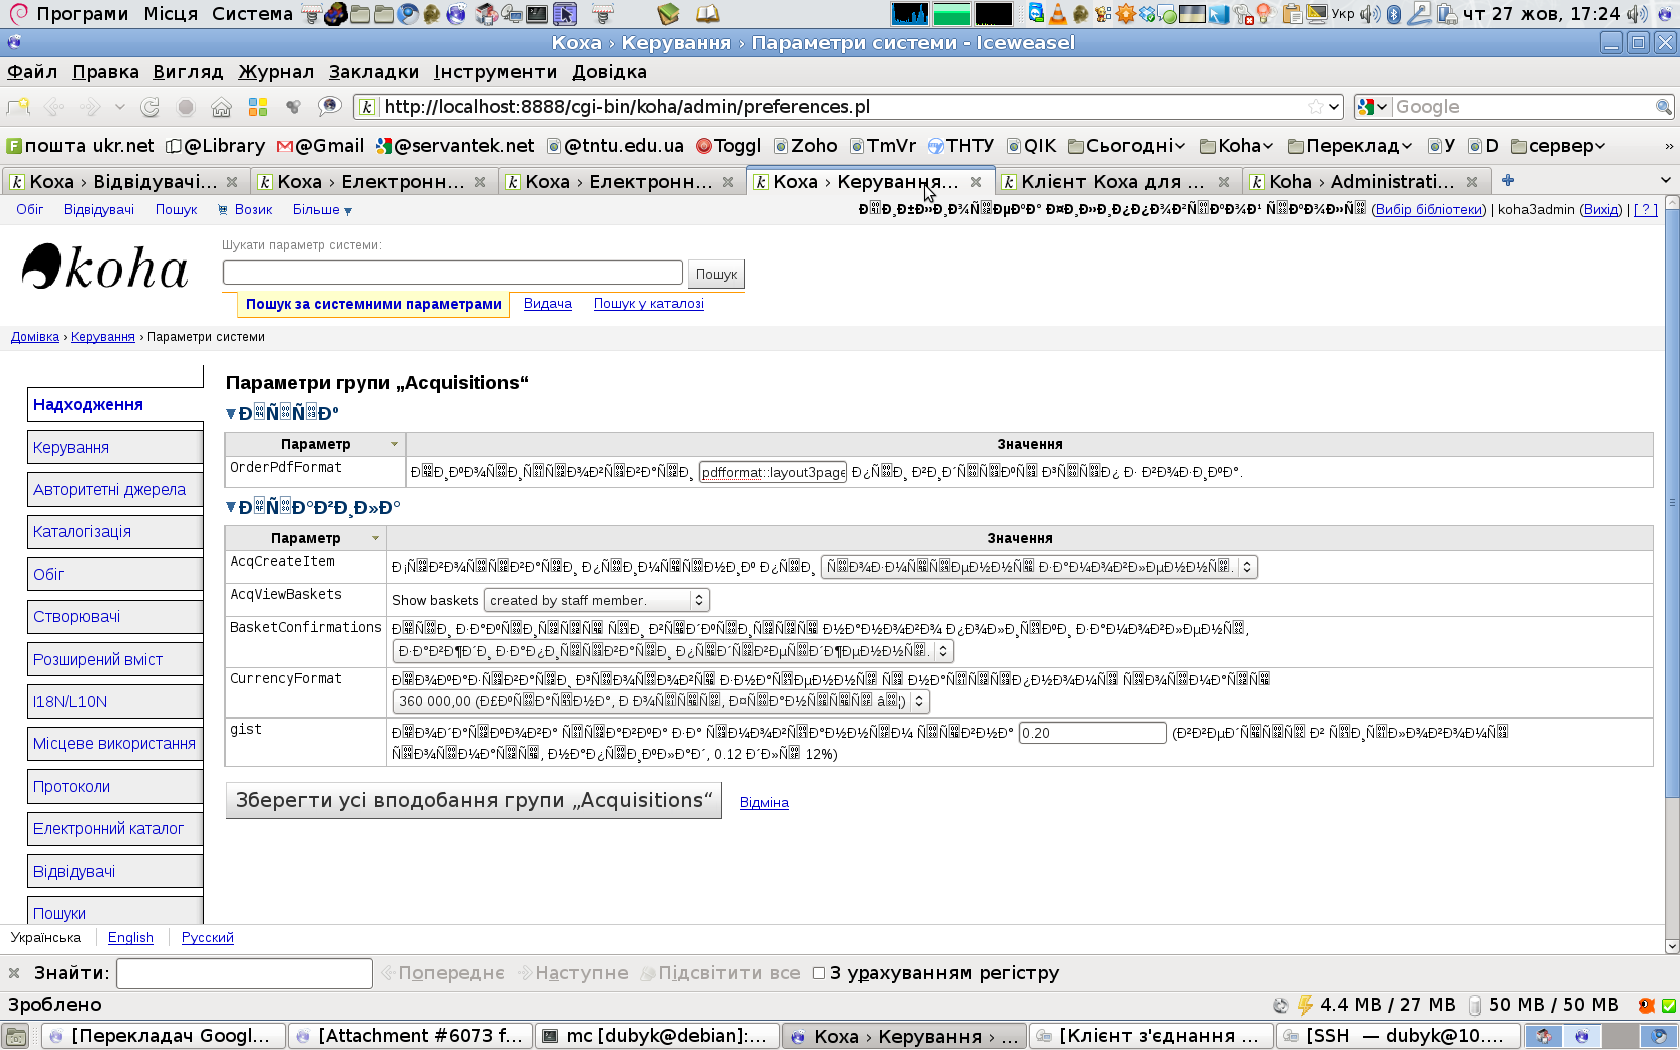Viewport: 1680px width, 1050px height.
Task: Close the find bar with the X icon
Action: (x=14, y=973)
